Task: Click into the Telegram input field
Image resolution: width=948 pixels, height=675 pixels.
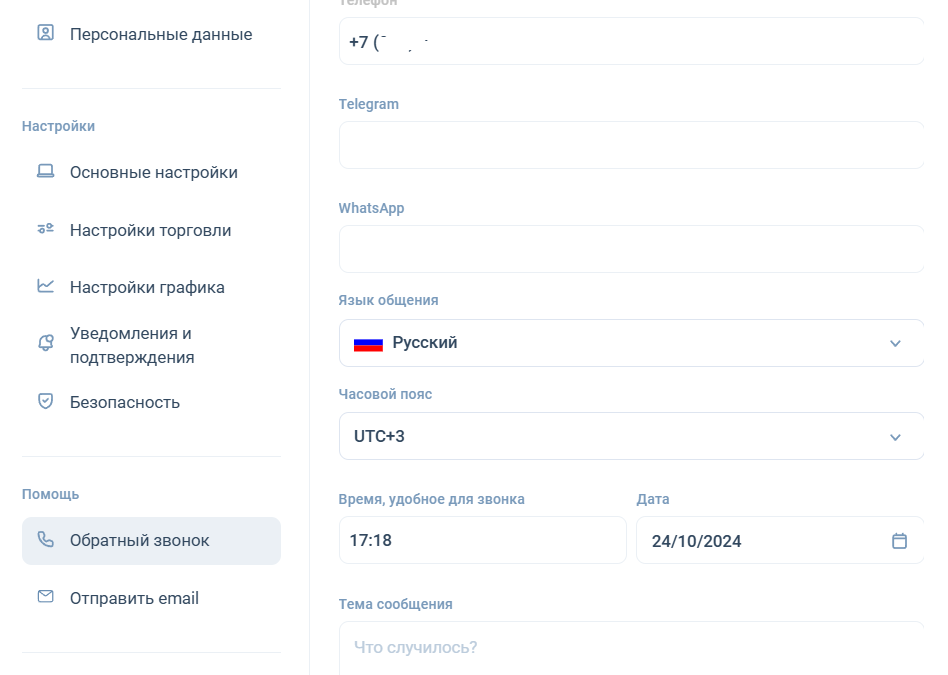Action: [x=630, y=145]
